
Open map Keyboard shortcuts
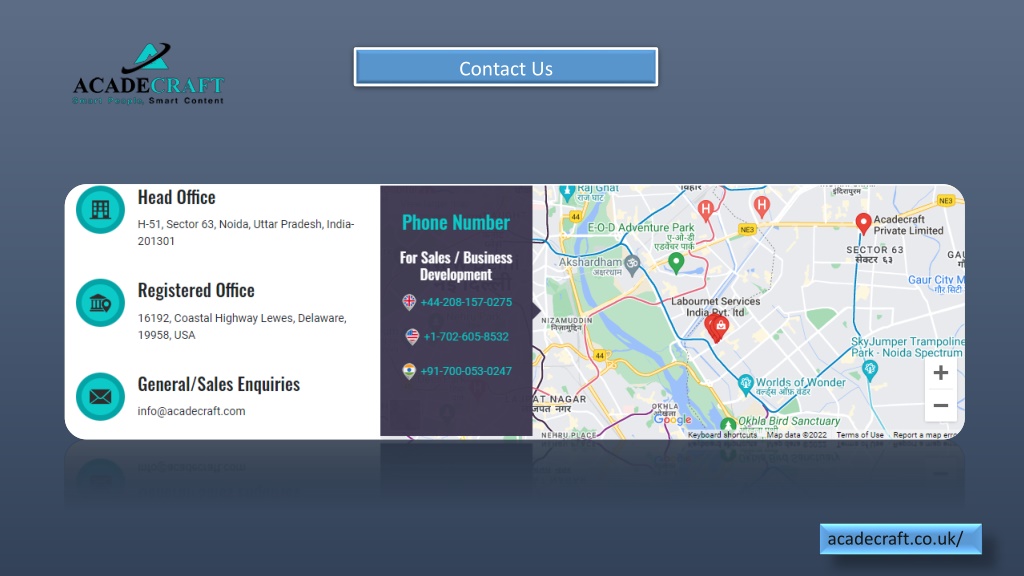[722, 435]
